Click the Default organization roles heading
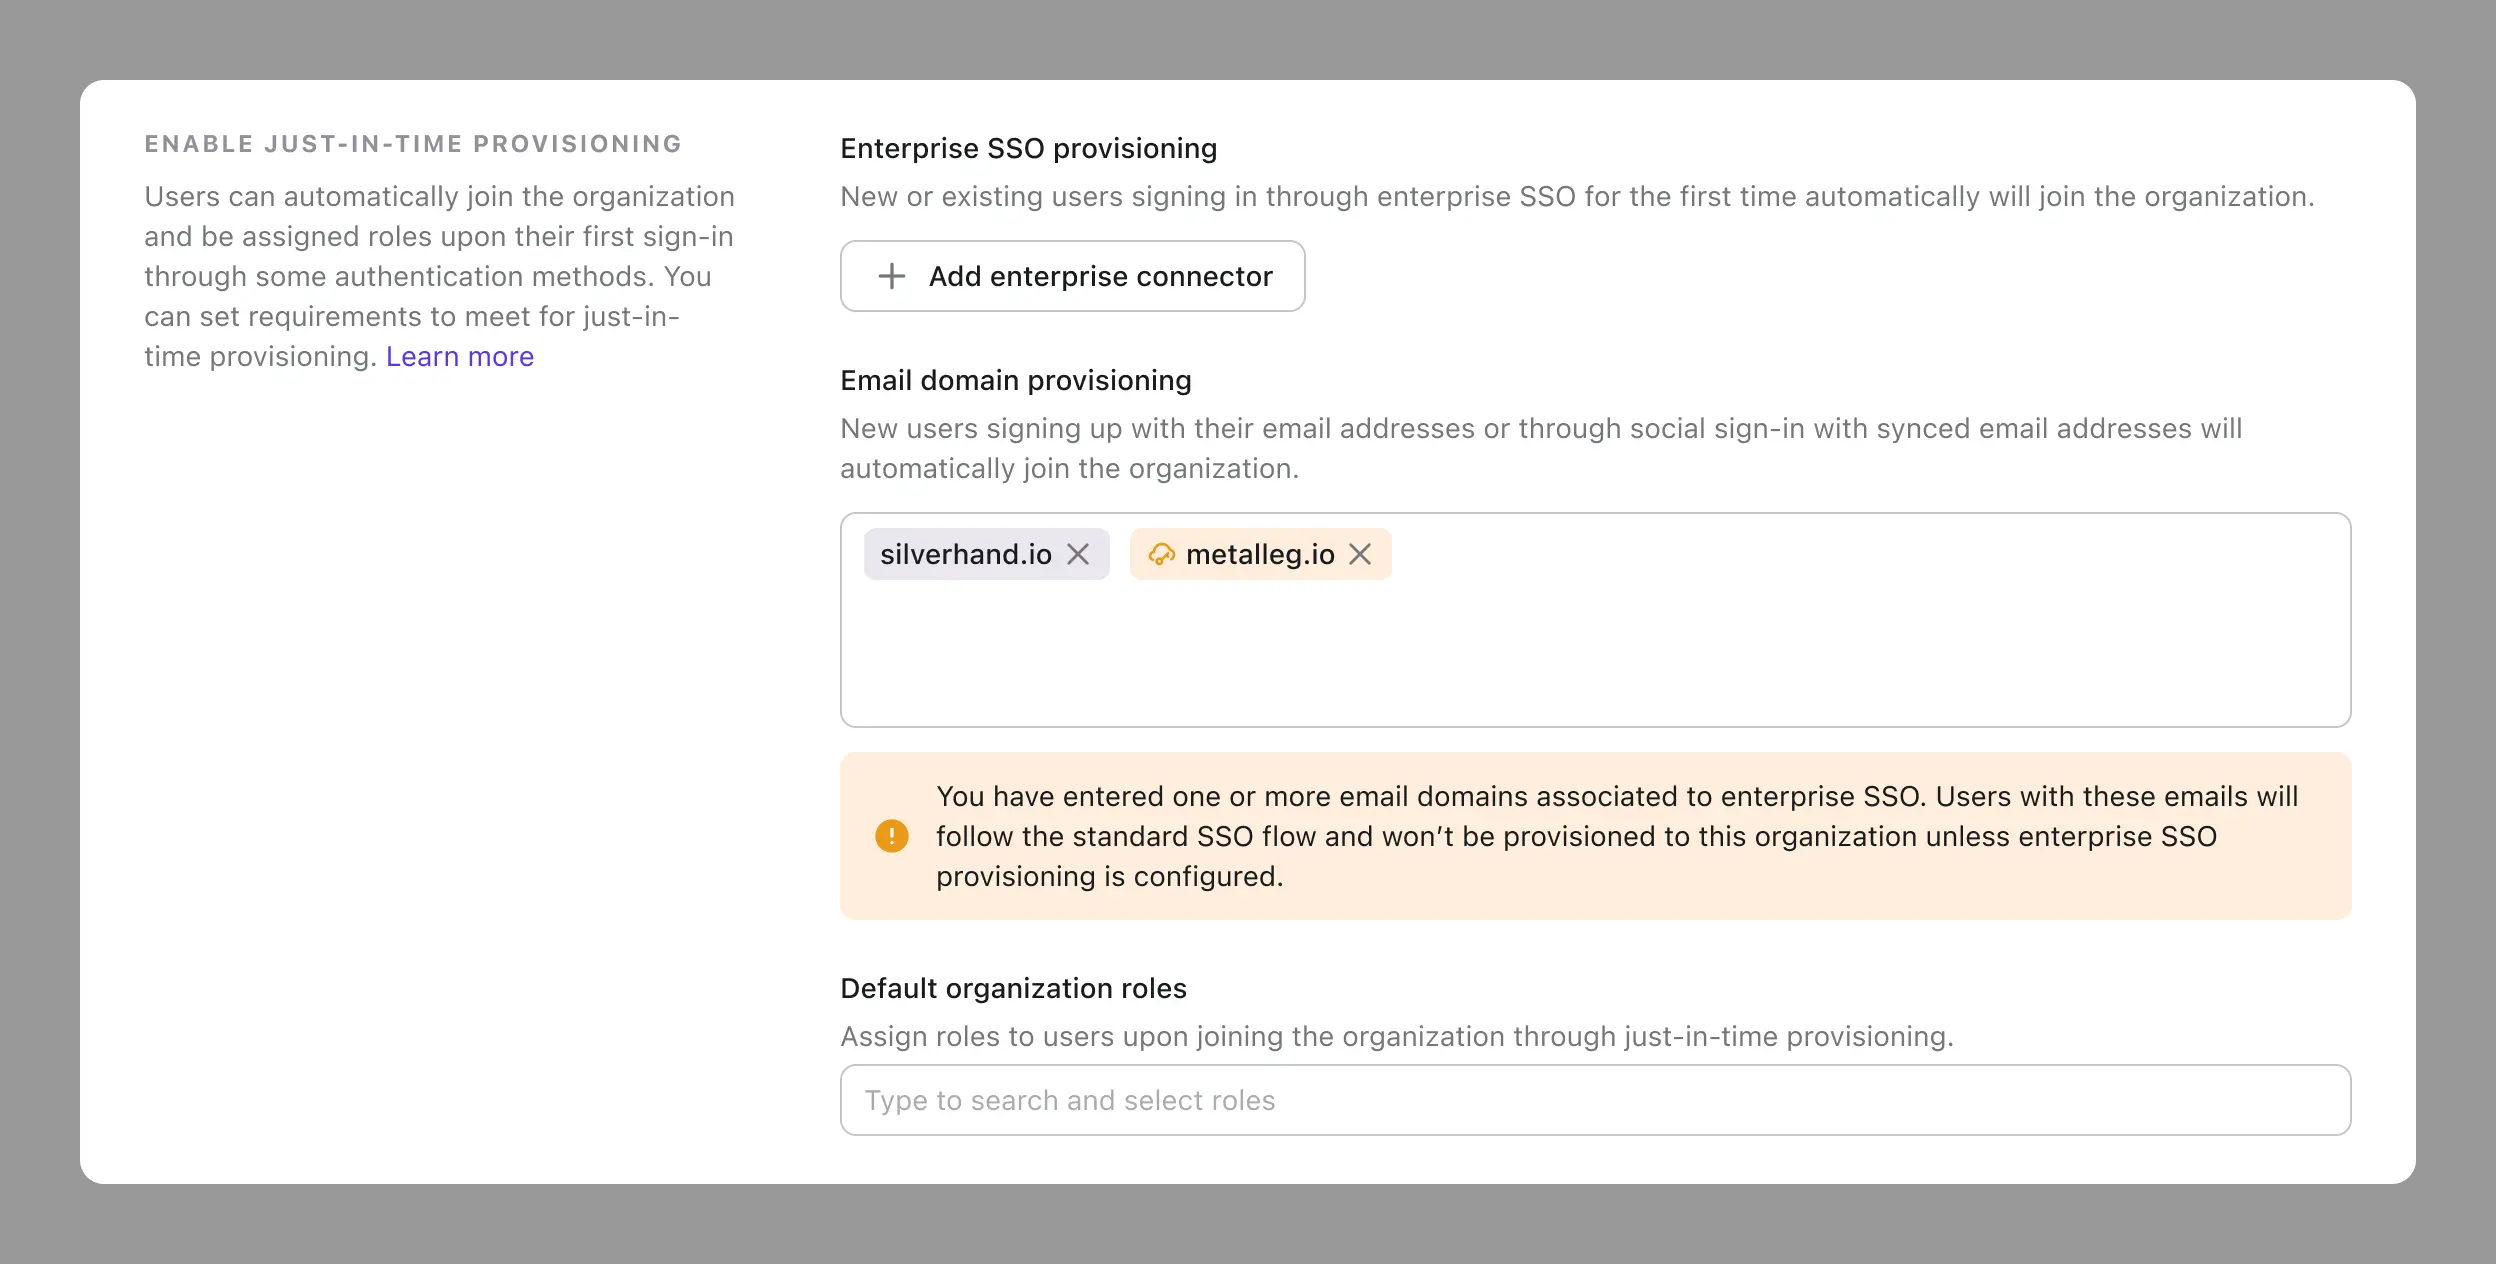This screenshot has height=1264, width=2496. [x=1013, y=988]
